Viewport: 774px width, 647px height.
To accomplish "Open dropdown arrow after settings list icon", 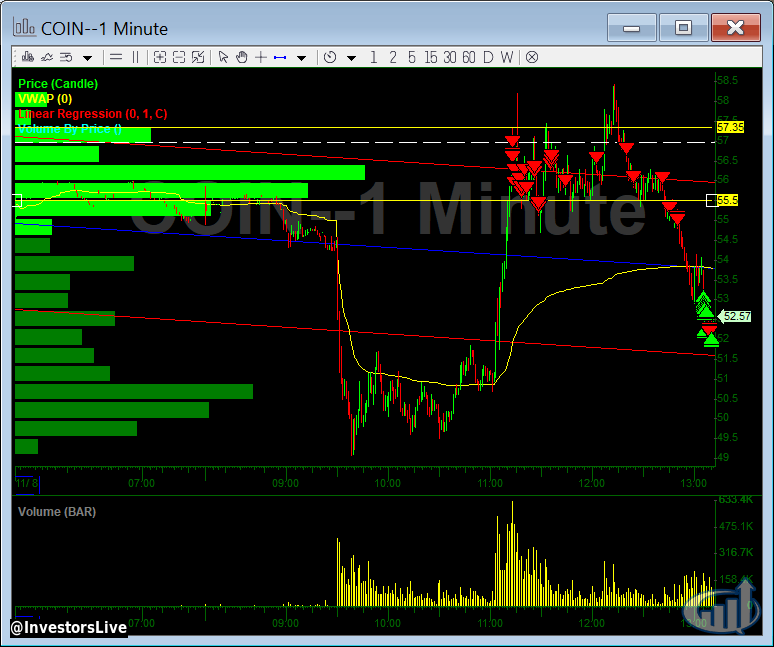I will pyautogui.click(x=87, y=58).
